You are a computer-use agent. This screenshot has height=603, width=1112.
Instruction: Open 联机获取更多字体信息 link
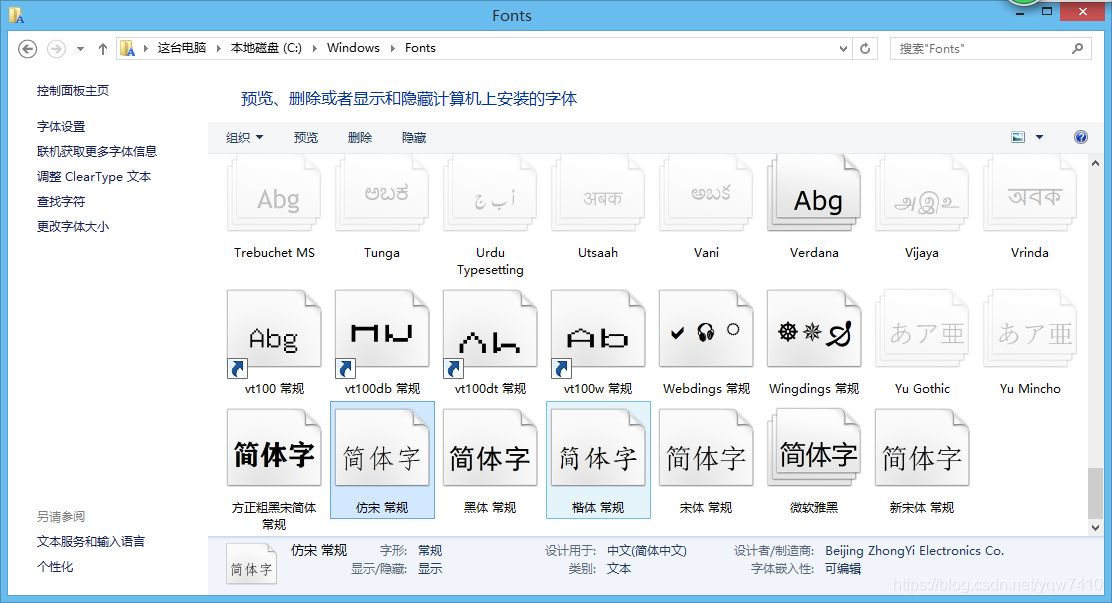pos(97,151)
